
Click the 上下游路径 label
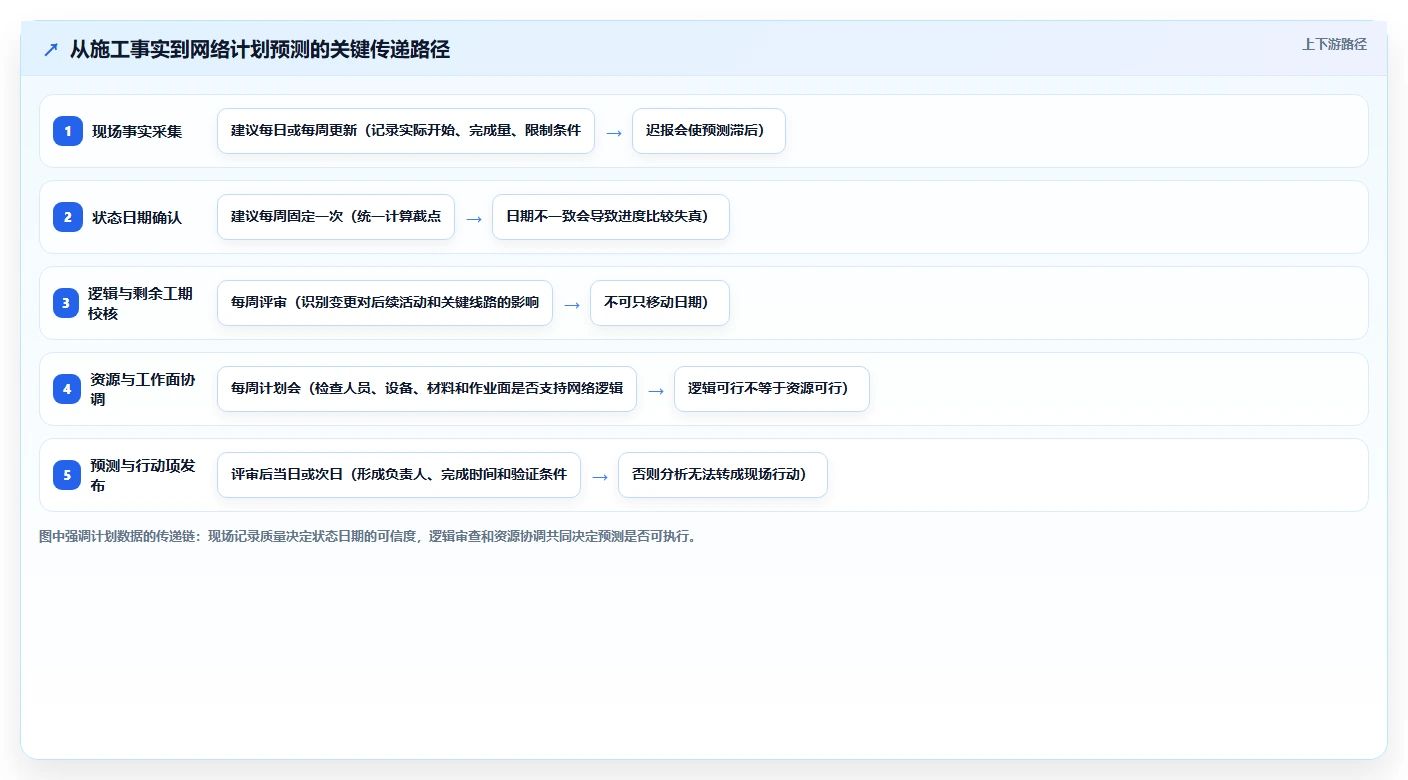pyautogui.click(x=1334, y=44)
